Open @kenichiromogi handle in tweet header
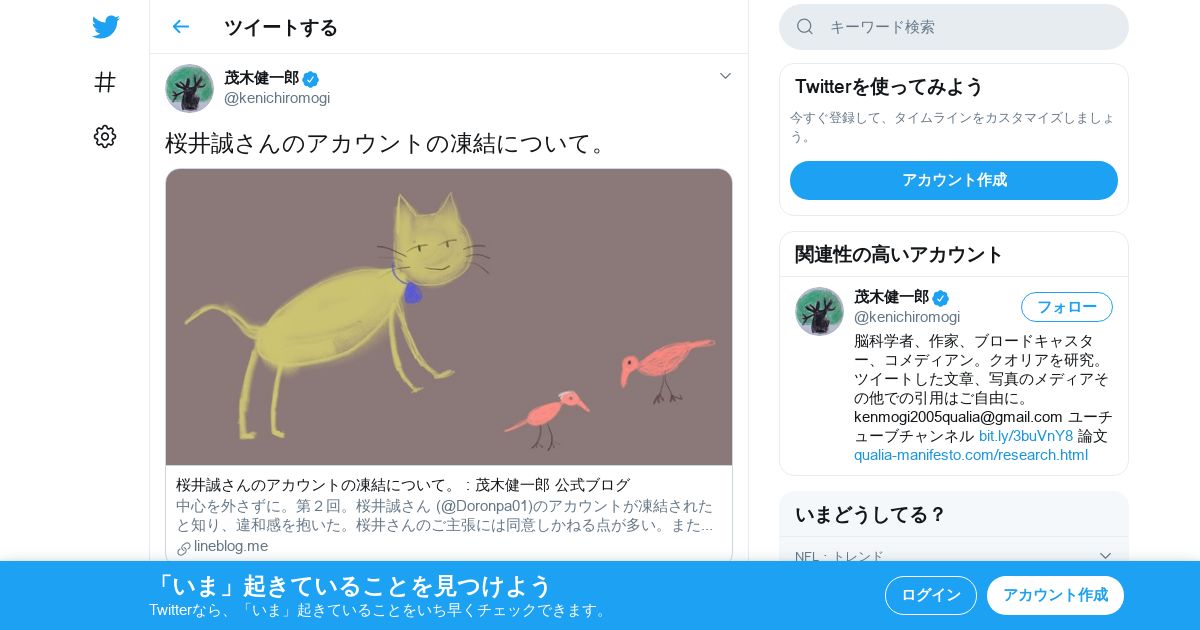The width and height of the screenshot is (1200, 630). click(x=277, y=98)
